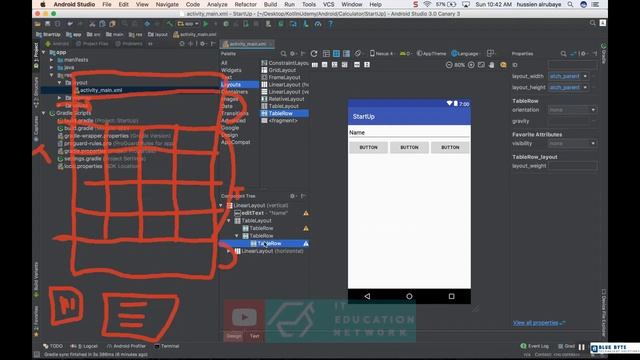Screen dimensions: 640x360
Task: Open the VCS menu
Action: [x=329, y=4]
